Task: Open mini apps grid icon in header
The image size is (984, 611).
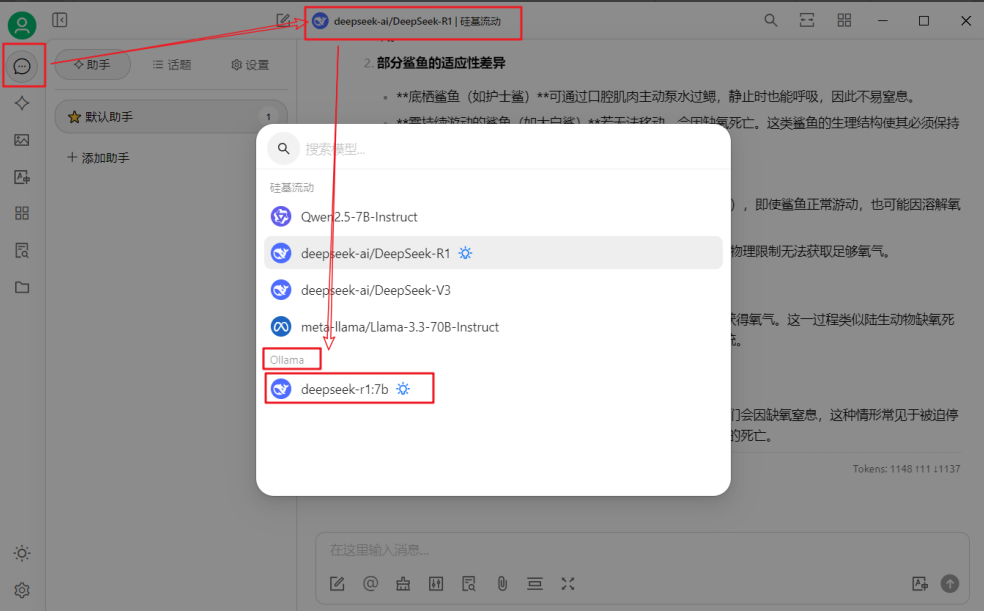Action: click(x=844, y=21)
